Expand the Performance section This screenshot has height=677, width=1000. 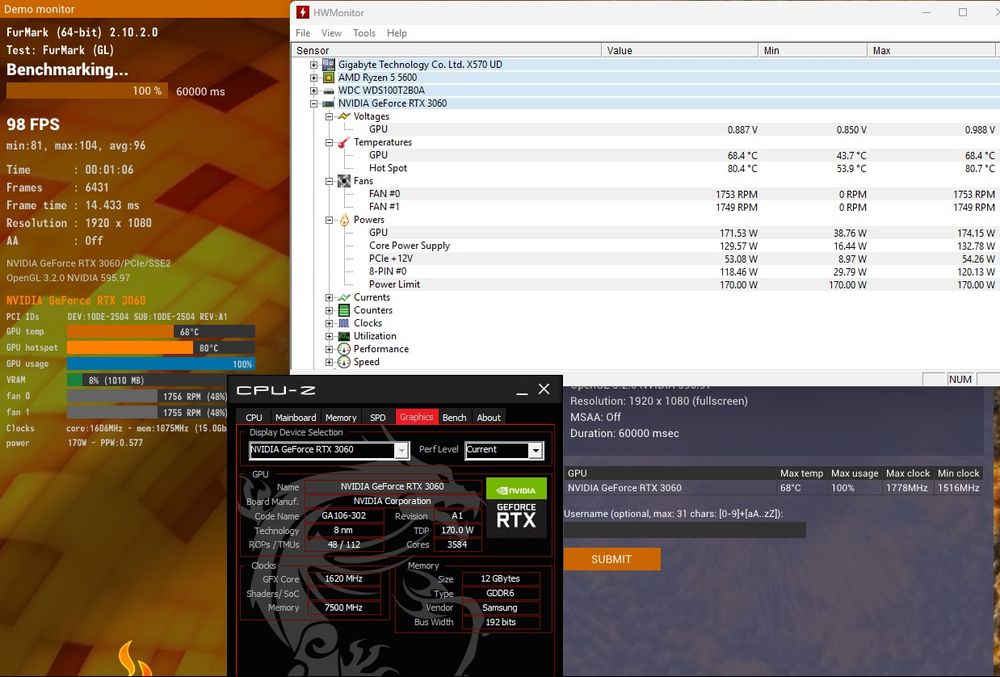(328, 349)
